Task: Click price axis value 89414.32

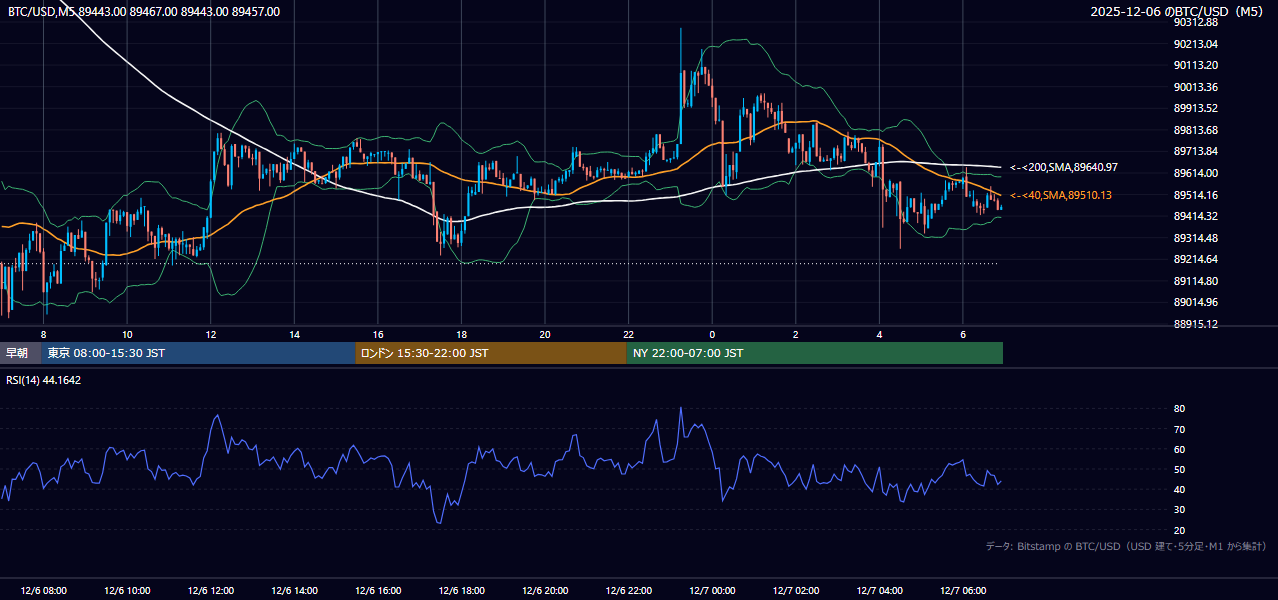Action: 1196,216
